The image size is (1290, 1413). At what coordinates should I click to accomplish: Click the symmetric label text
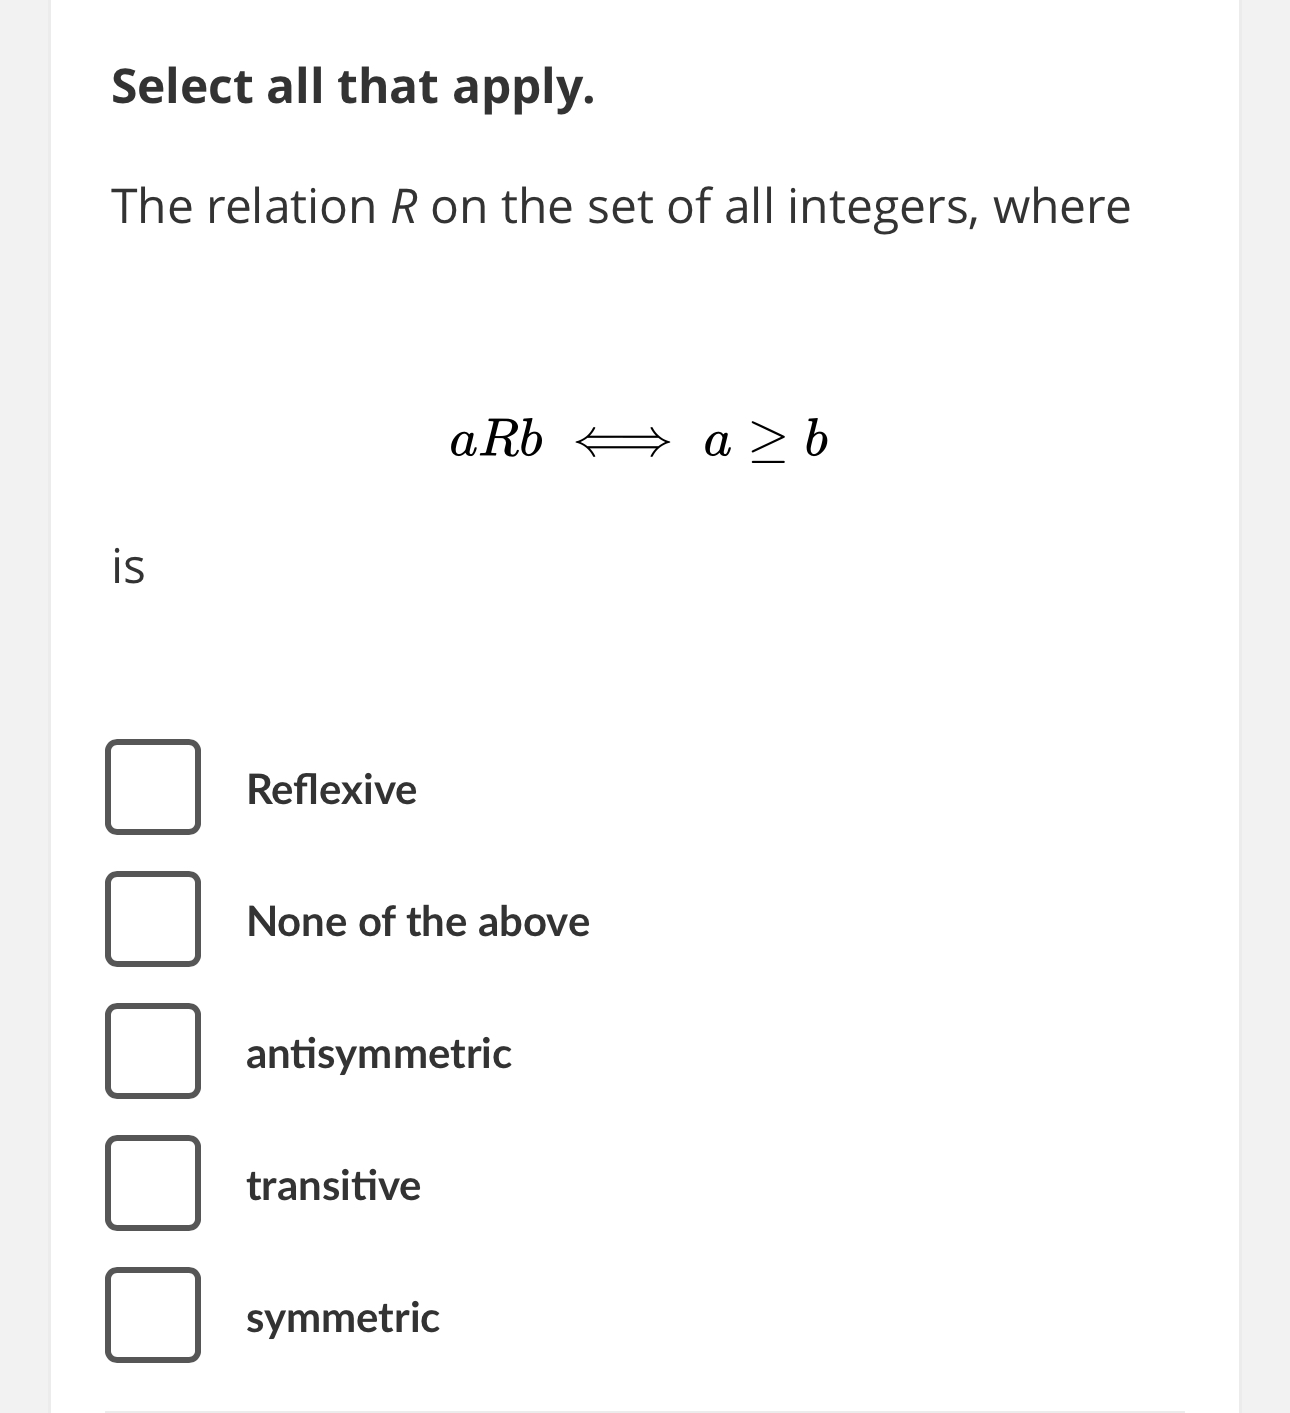[x=342, y=1318]
